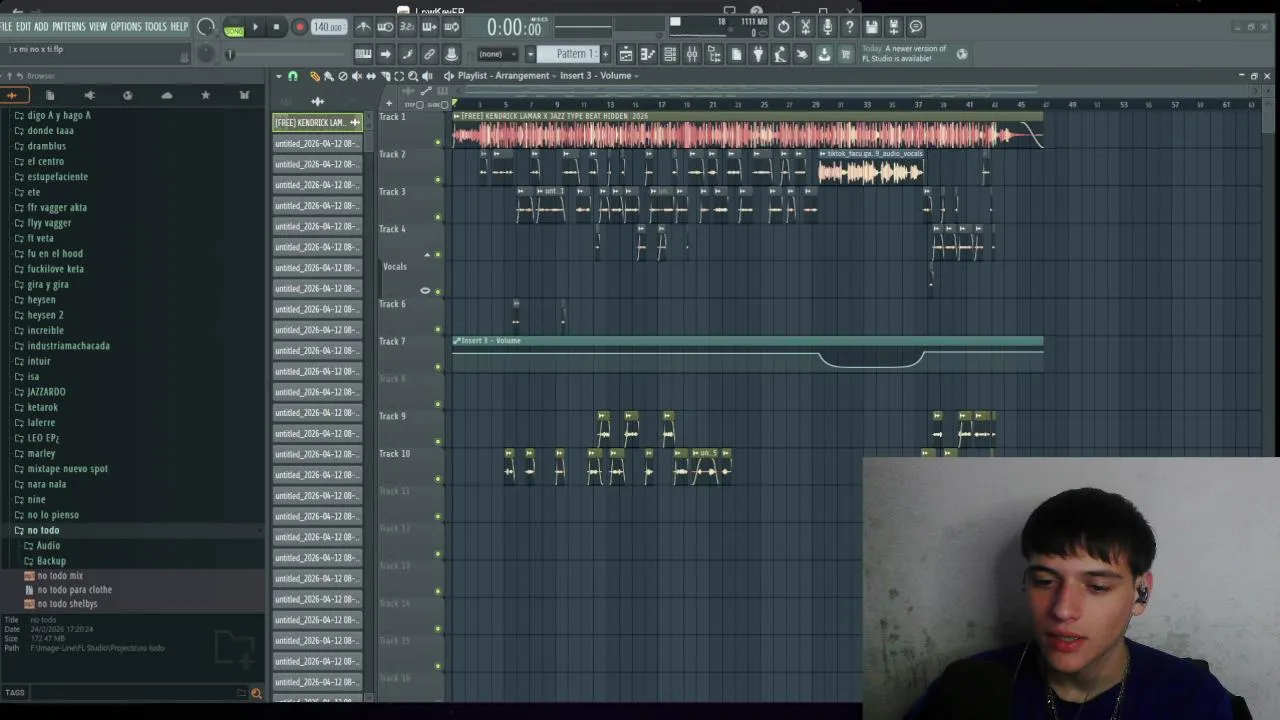Select the slice tool in playlist

(x=384, y=76)
